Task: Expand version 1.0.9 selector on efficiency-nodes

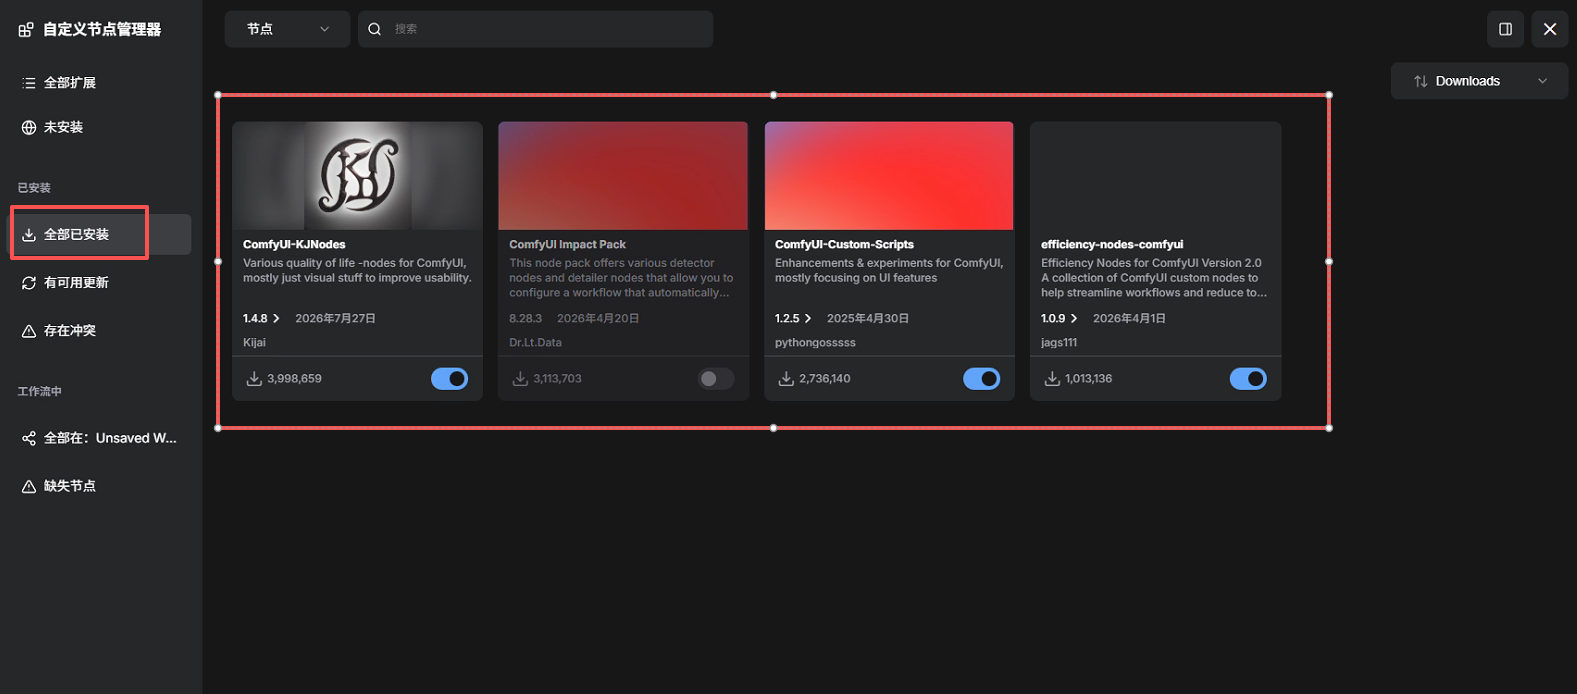Action: pos(1059,318)
